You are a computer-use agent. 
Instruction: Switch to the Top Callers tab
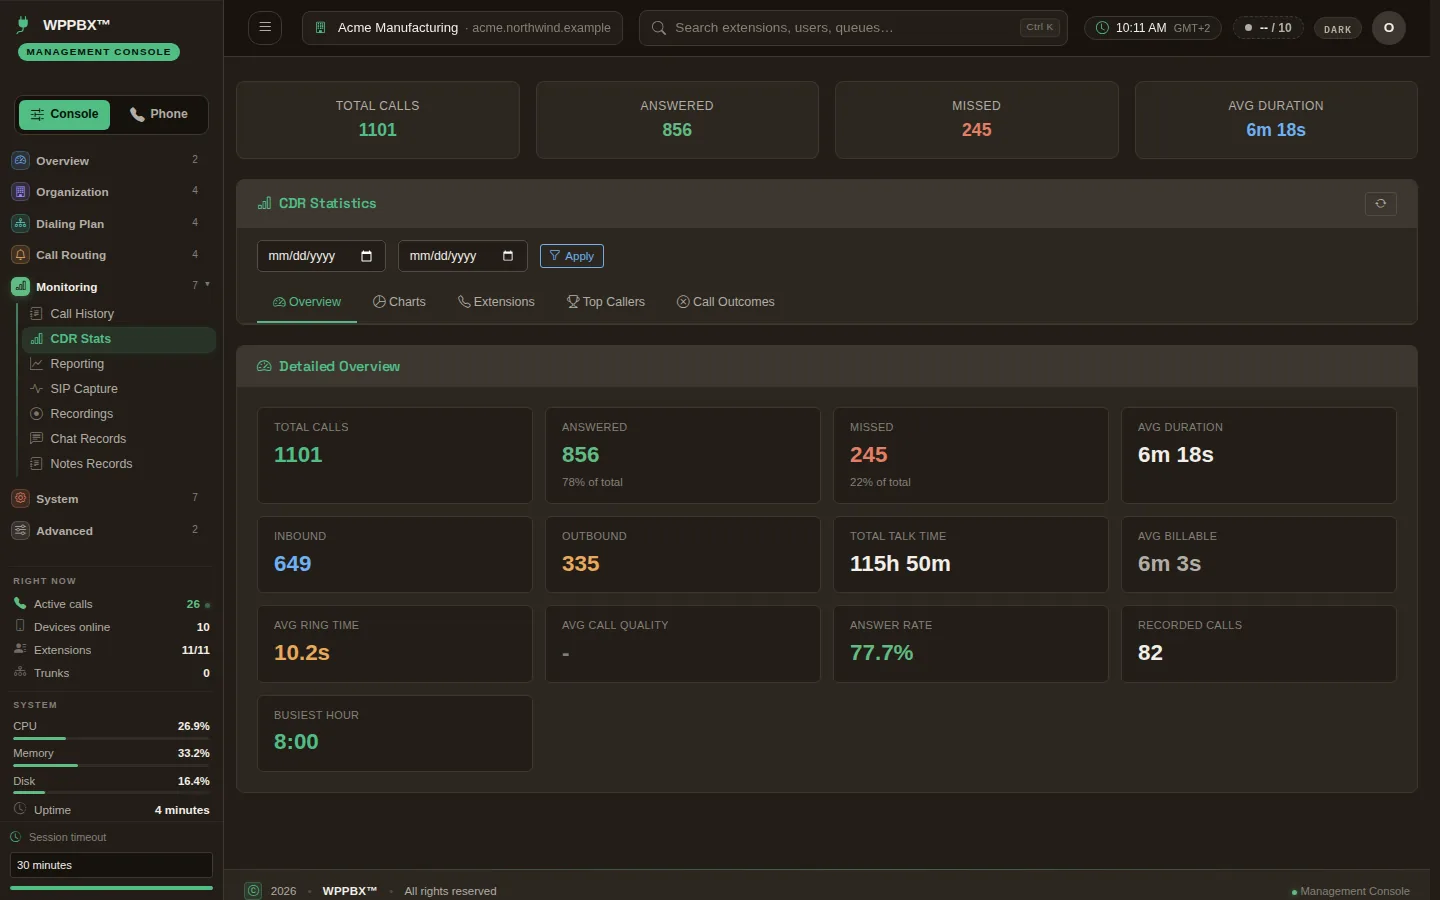(x=606, y=302)
